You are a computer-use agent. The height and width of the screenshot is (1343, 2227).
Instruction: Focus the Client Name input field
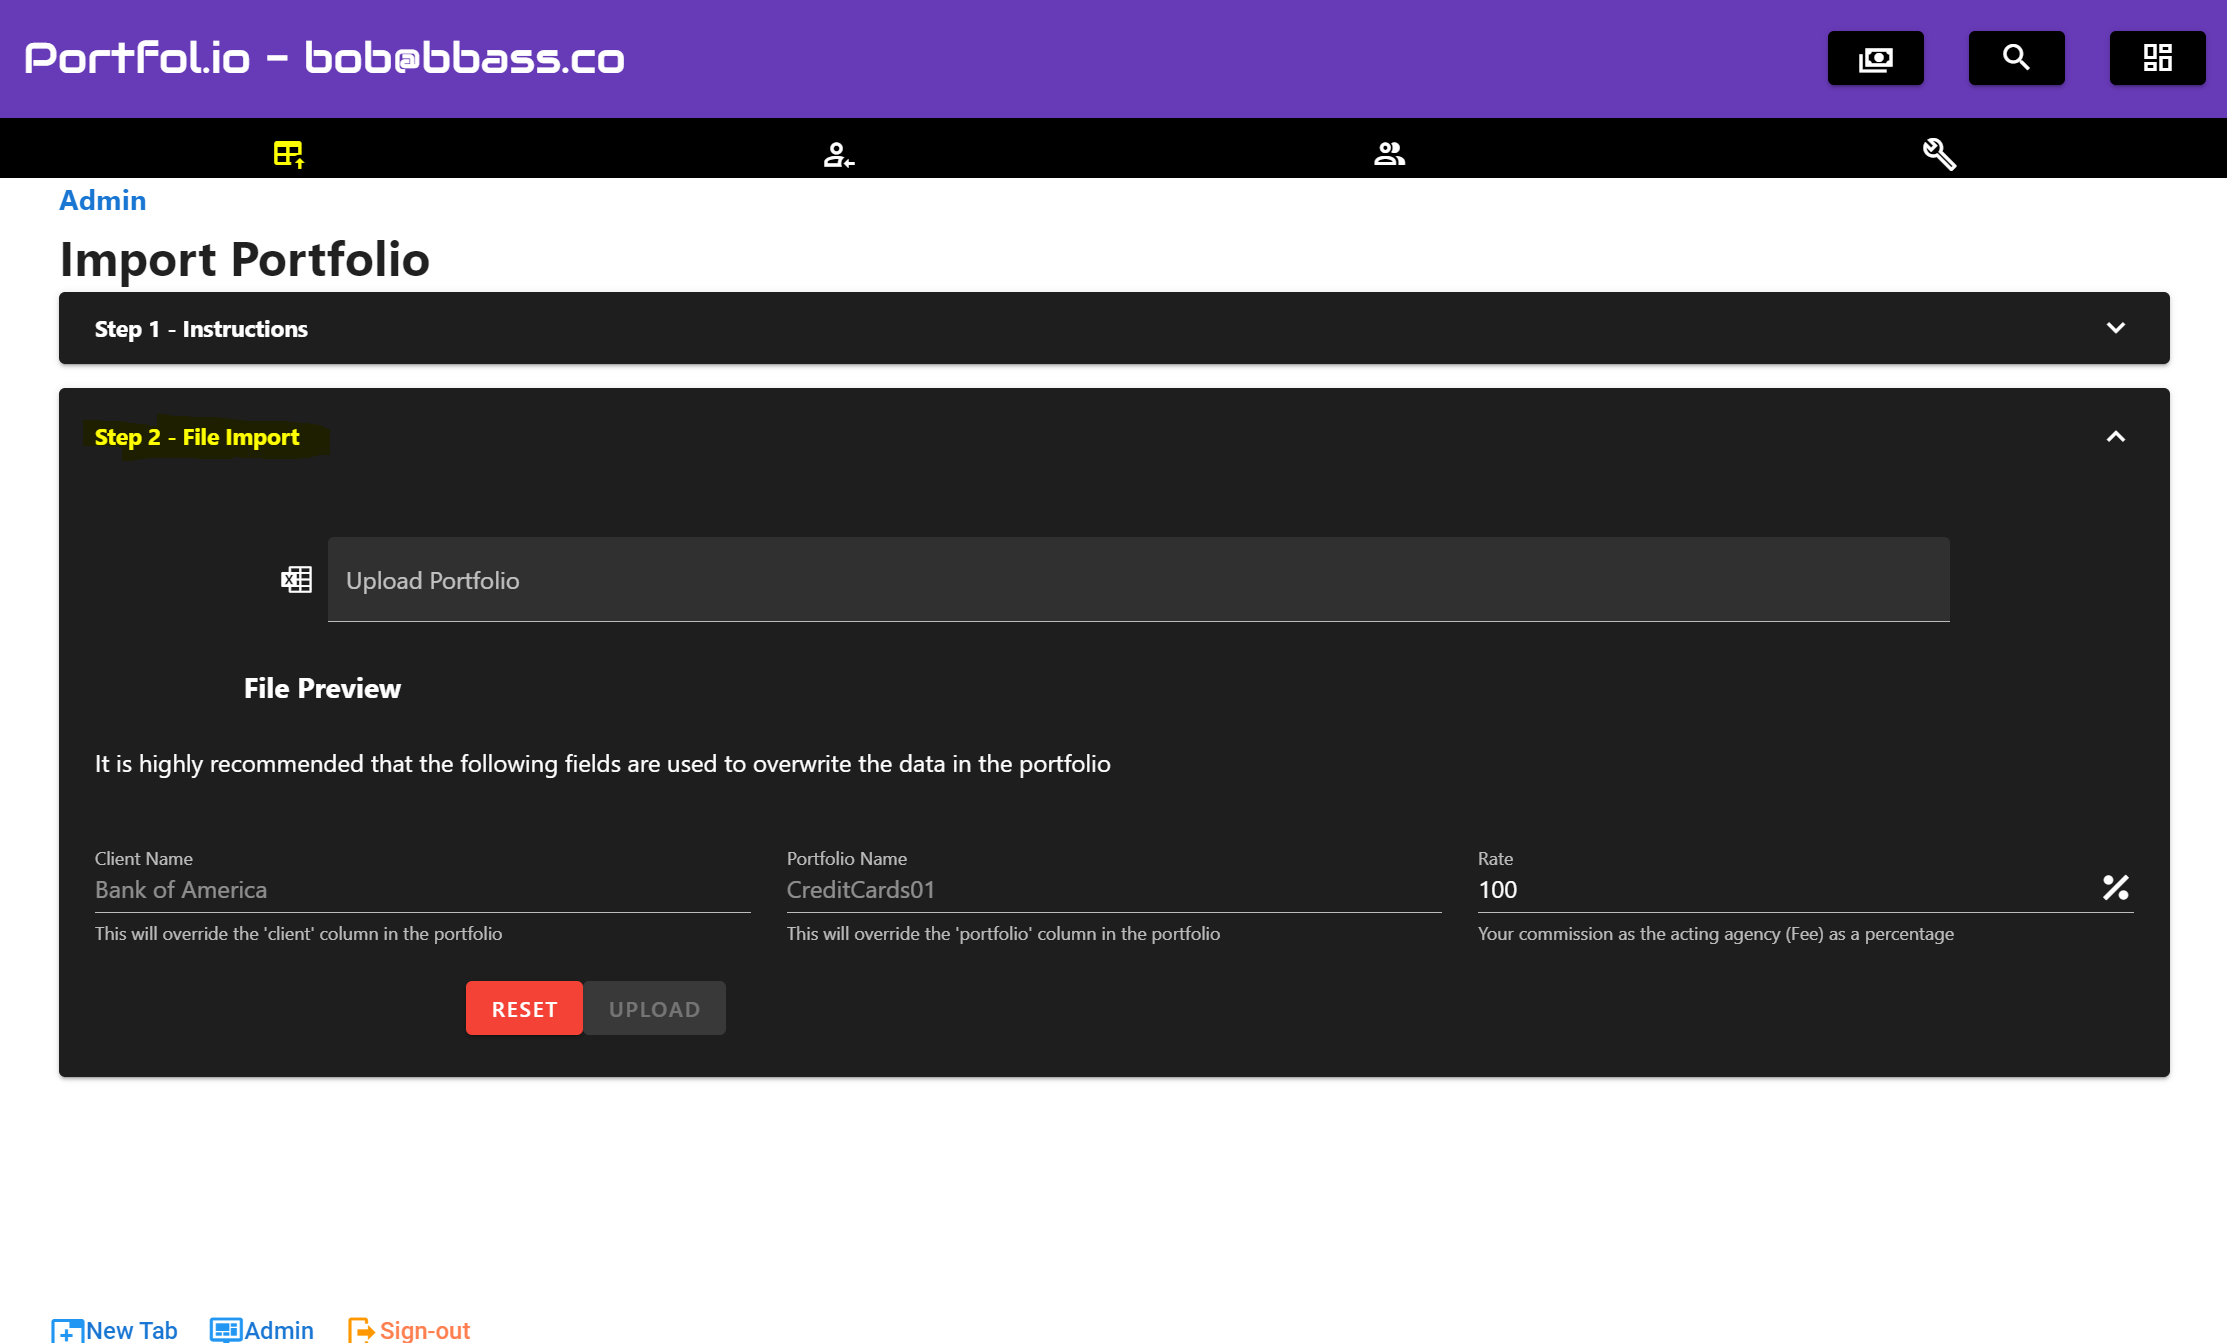(x=421, y=890)
